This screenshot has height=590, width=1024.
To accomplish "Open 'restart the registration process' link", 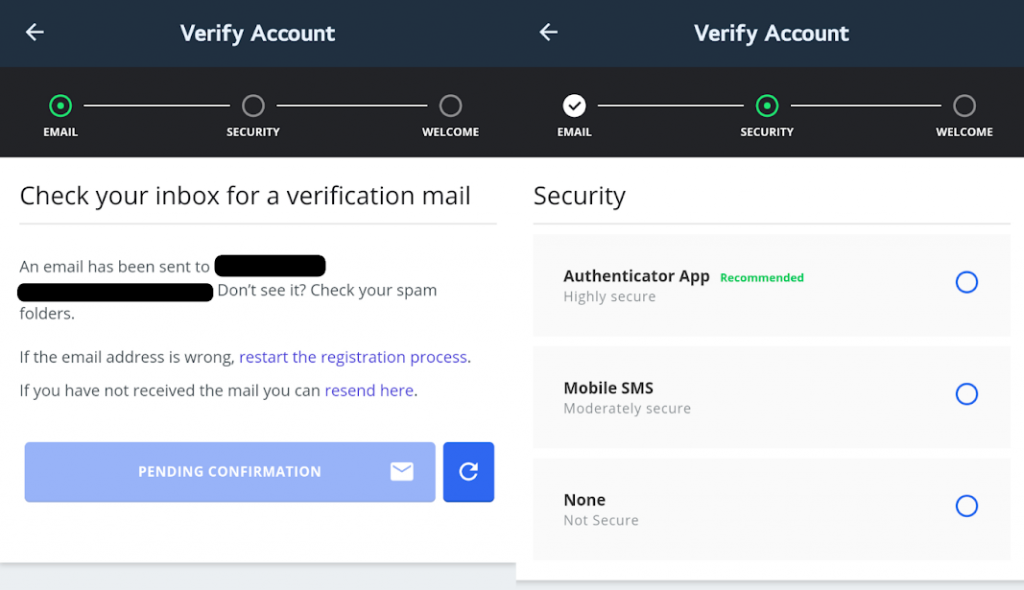I will pos(353,357).
